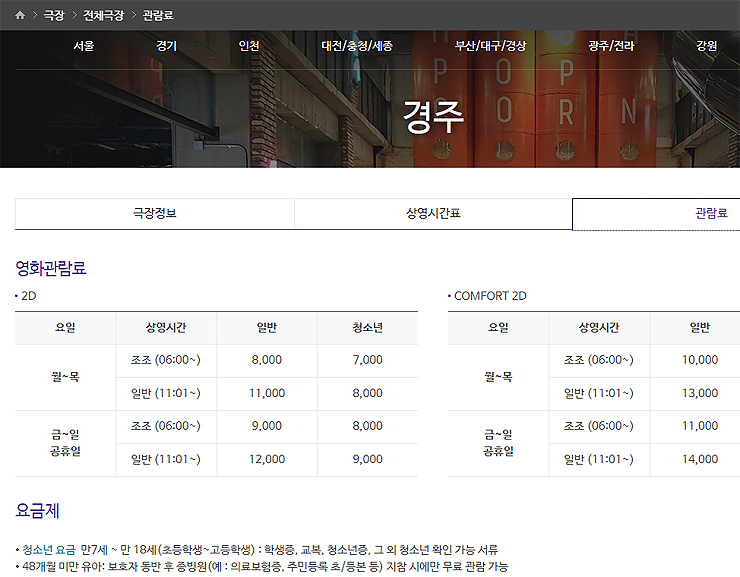Click the 14,000 price in COMFORT 2D
The image size is (740, 577).
(700, 459)
